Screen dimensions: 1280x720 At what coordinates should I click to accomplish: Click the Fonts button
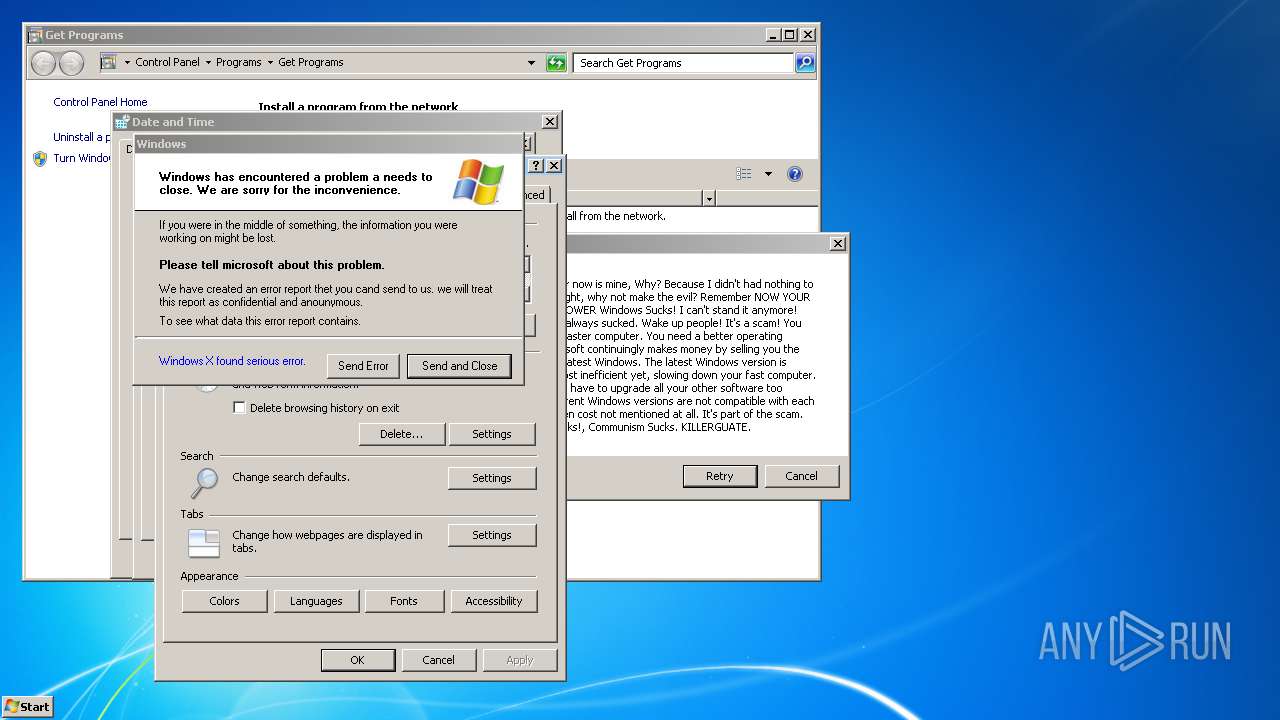[404, 601]
